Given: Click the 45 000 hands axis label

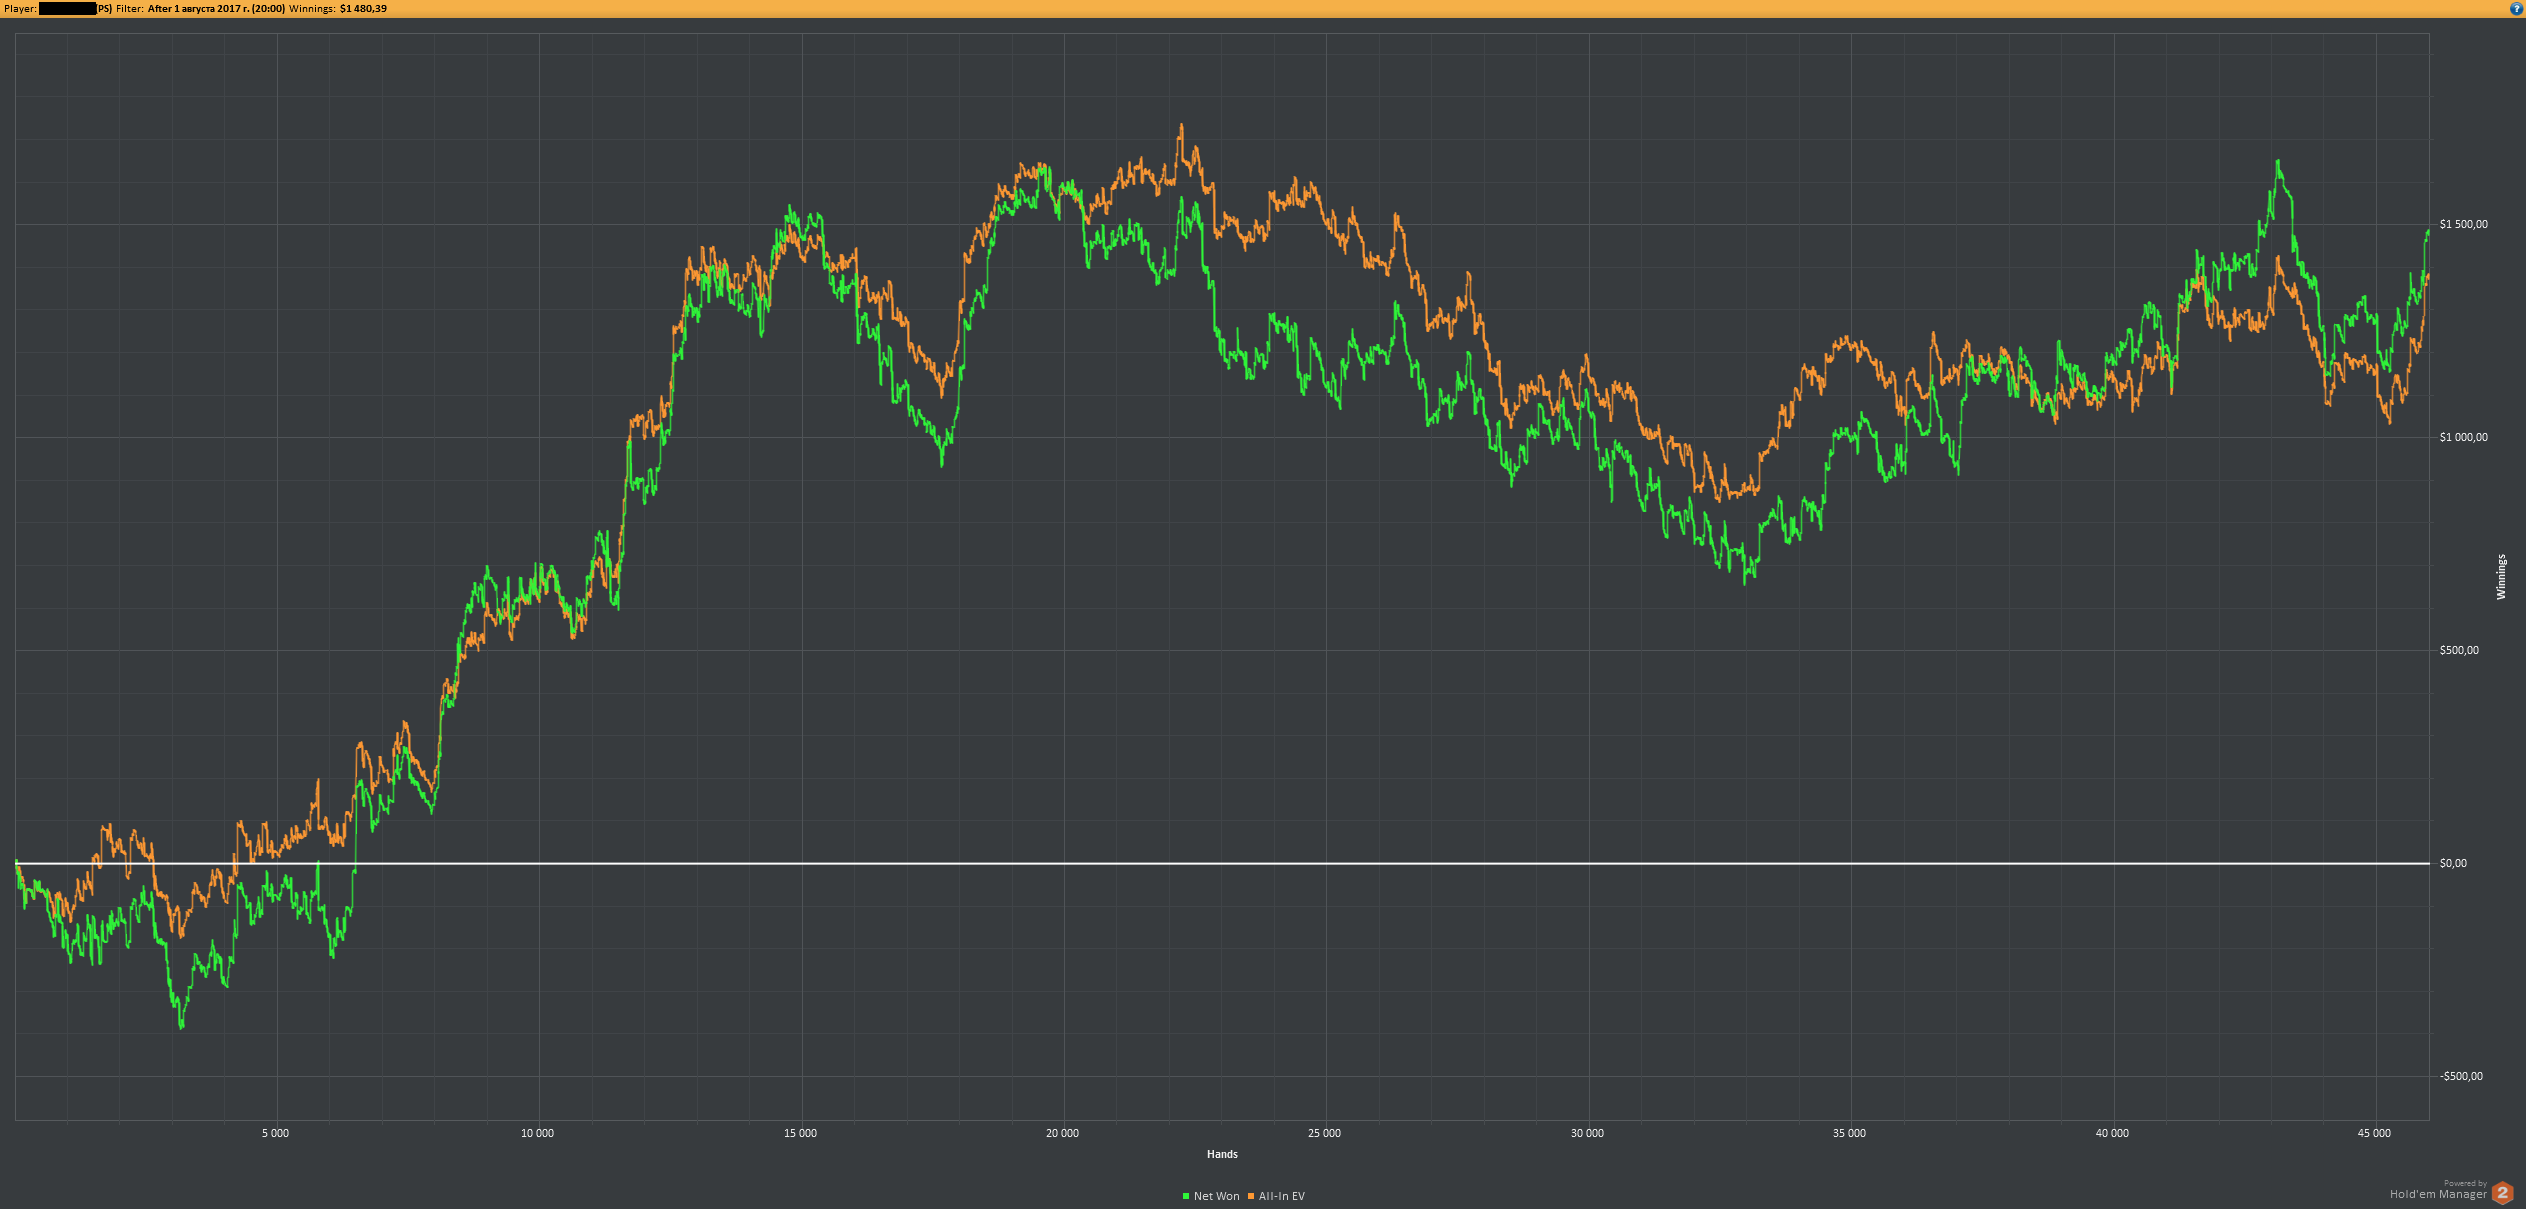Looking at the screenshot, I should (2374, 1133).
